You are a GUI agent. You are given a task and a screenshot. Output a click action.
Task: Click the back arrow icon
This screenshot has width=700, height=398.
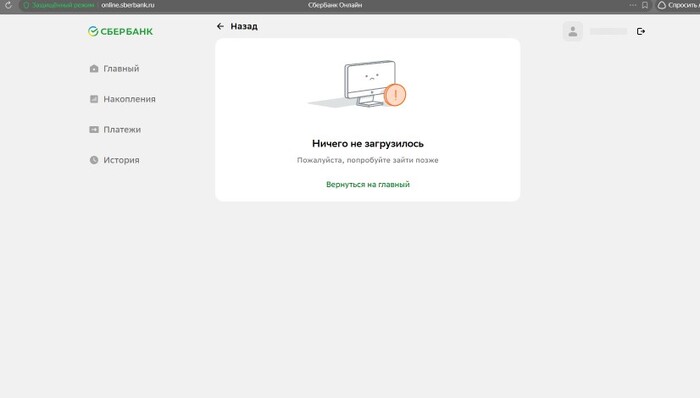220,26
